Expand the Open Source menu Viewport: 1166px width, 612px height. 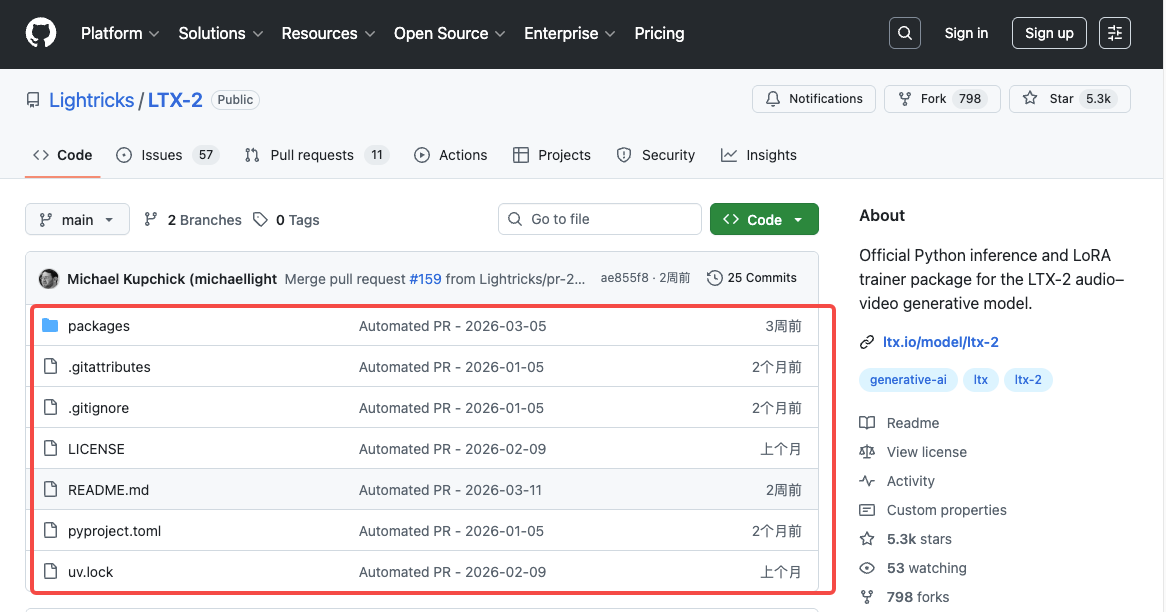coord(449,33)
